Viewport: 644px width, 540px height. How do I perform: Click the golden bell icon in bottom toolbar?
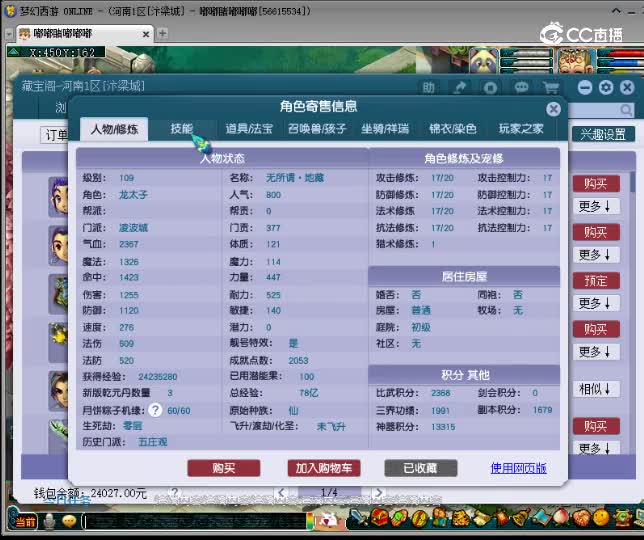522,518
